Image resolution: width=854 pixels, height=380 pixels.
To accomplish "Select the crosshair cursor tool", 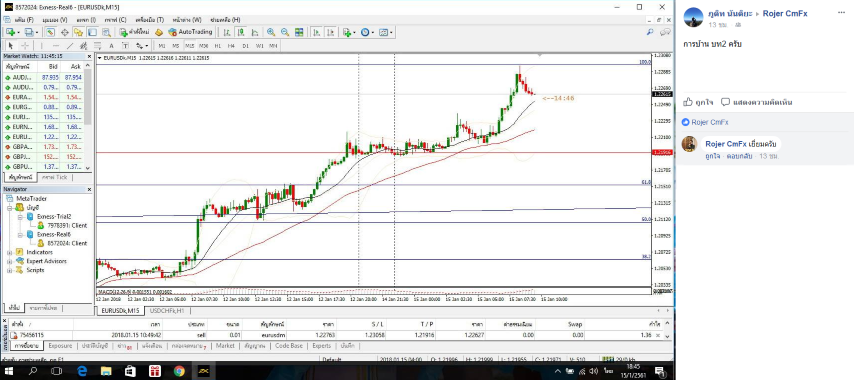I will point(25,46).
